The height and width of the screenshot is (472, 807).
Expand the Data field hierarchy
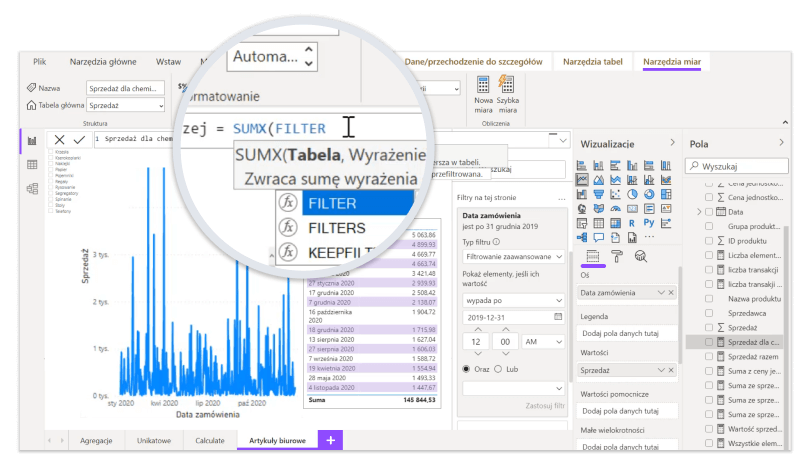click(699, 212)
